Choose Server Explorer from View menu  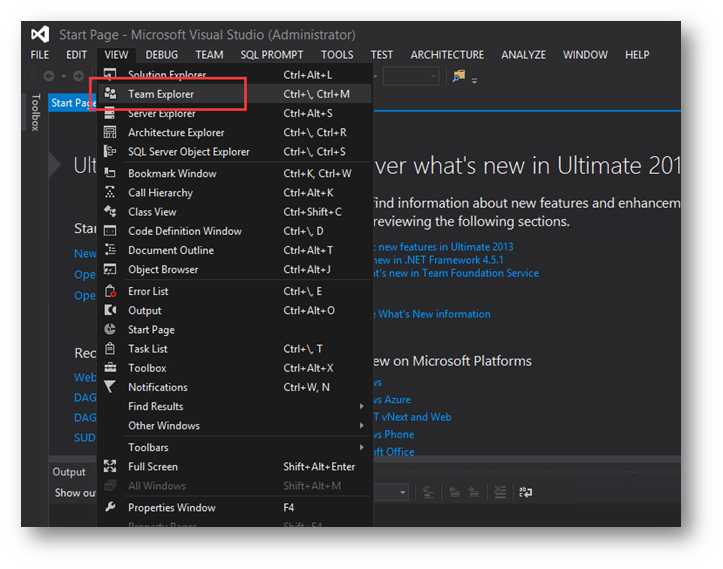pyautogui.click(x=235, y=113)
